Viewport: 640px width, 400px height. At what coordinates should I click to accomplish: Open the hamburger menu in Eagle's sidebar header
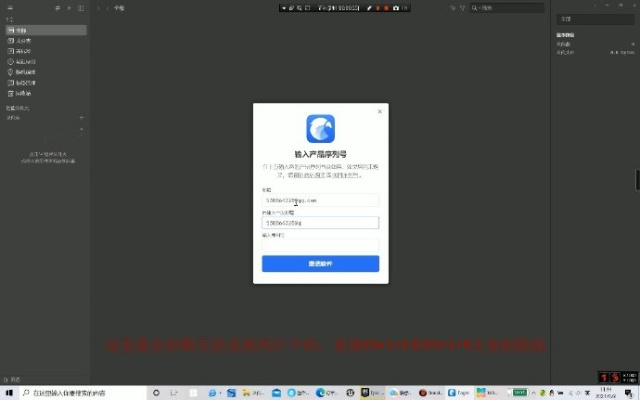(10, 8)
